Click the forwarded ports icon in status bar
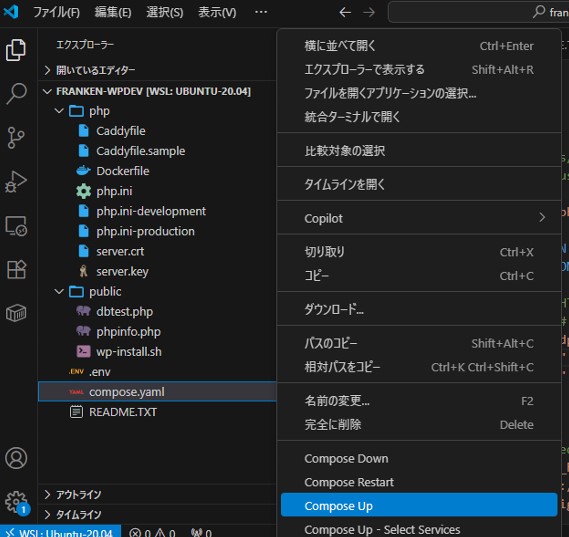The height and width of the screenshot is (537, 569). tap(196, 533)
